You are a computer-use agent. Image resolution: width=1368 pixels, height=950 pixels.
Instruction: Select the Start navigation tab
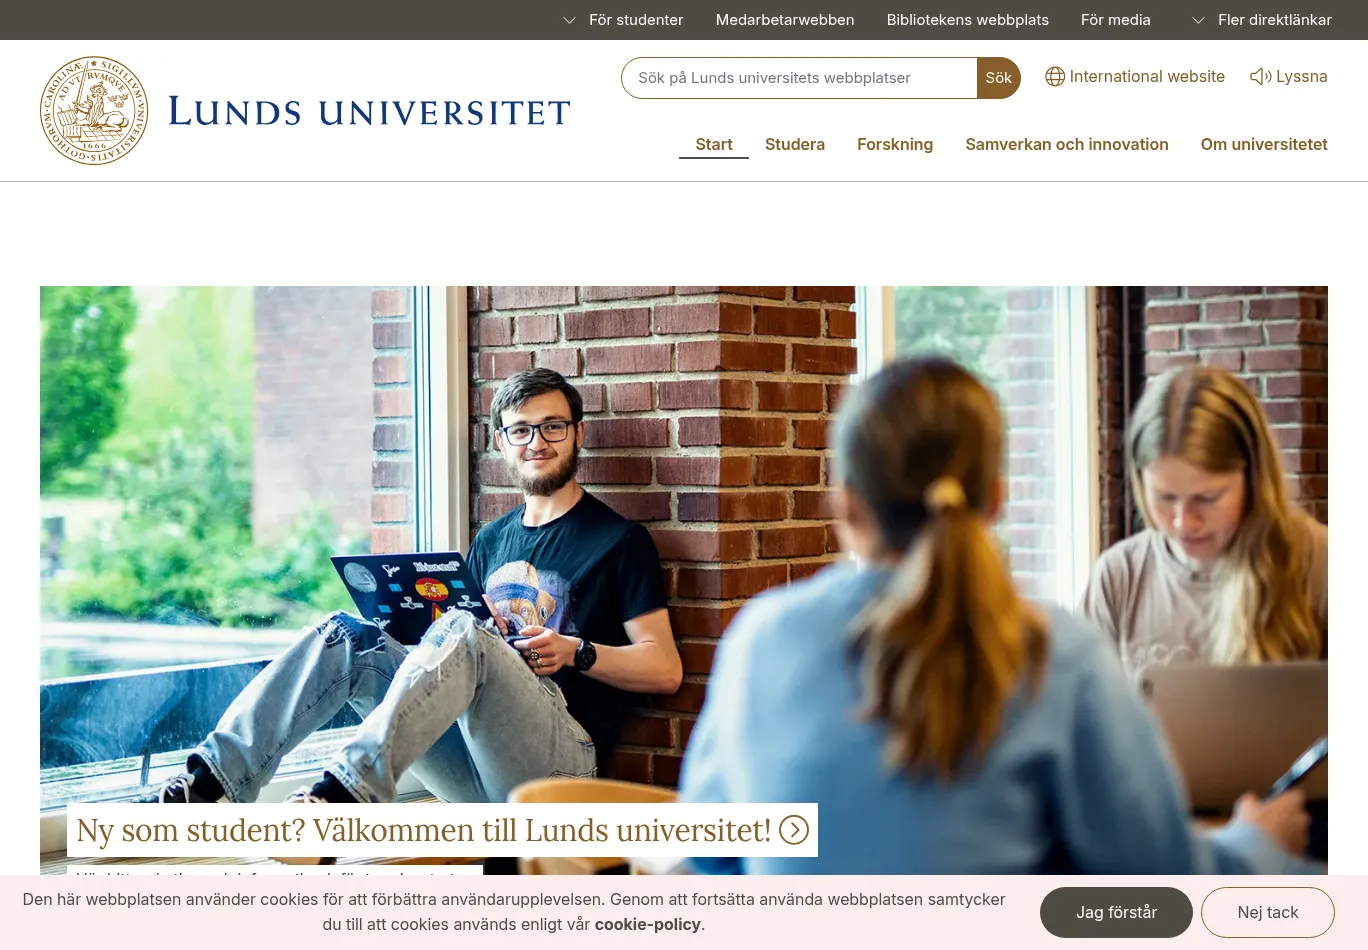click(x=714, y=144)
